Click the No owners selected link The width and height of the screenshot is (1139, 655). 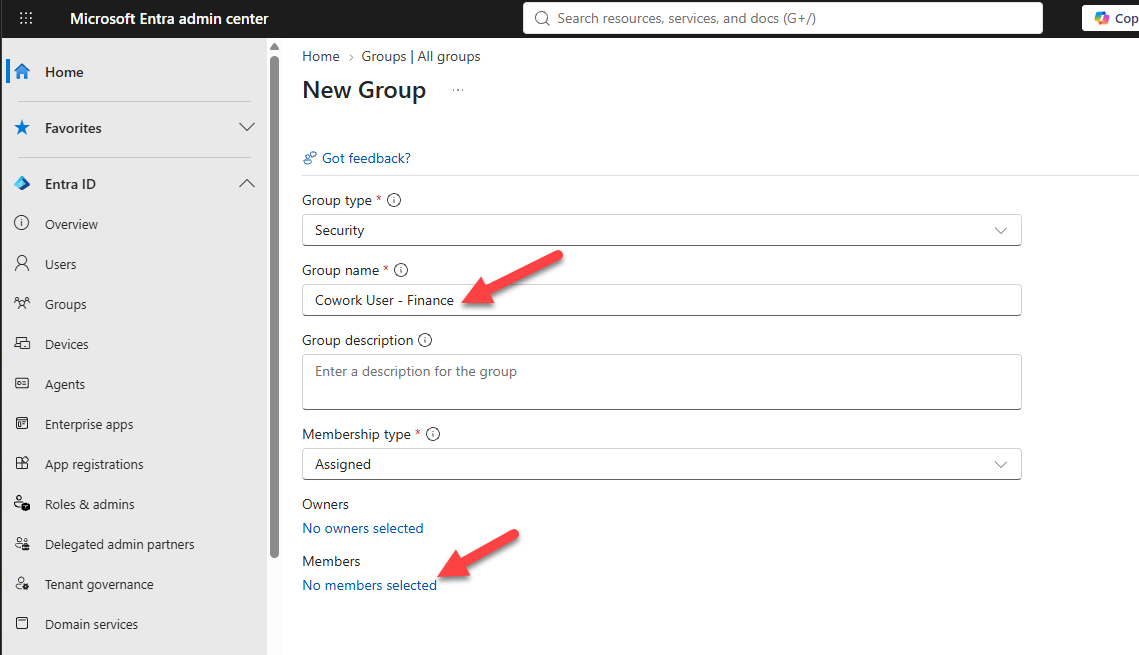pos(362,528)
